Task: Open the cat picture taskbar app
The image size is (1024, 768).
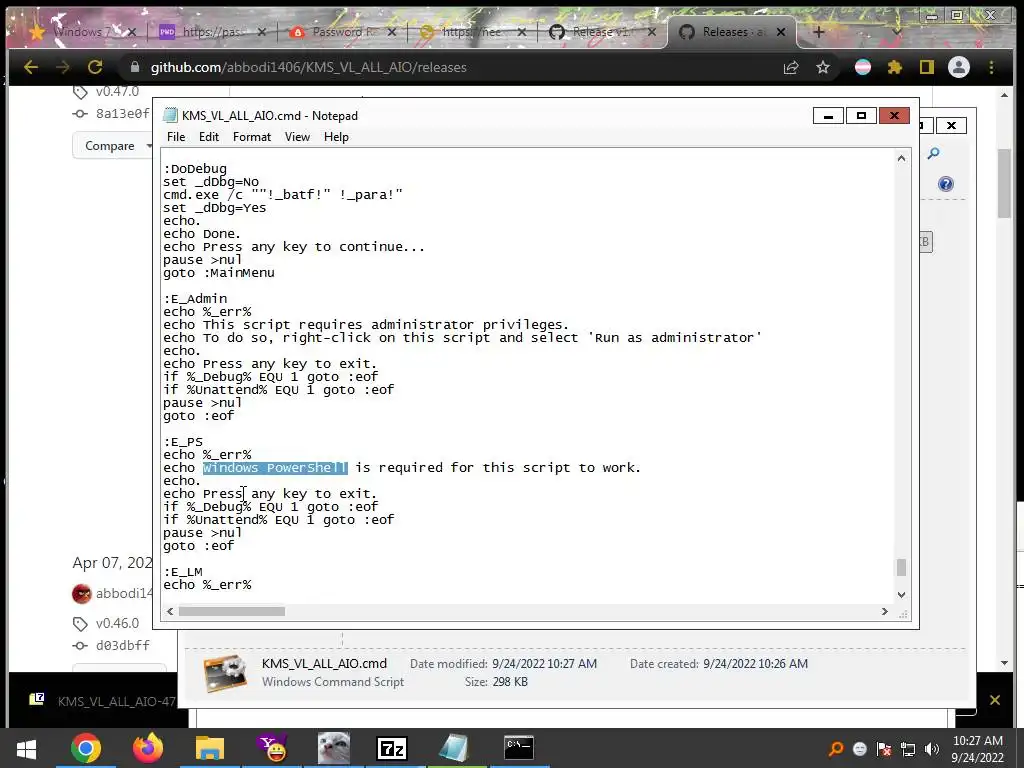Action: (334, 748)
